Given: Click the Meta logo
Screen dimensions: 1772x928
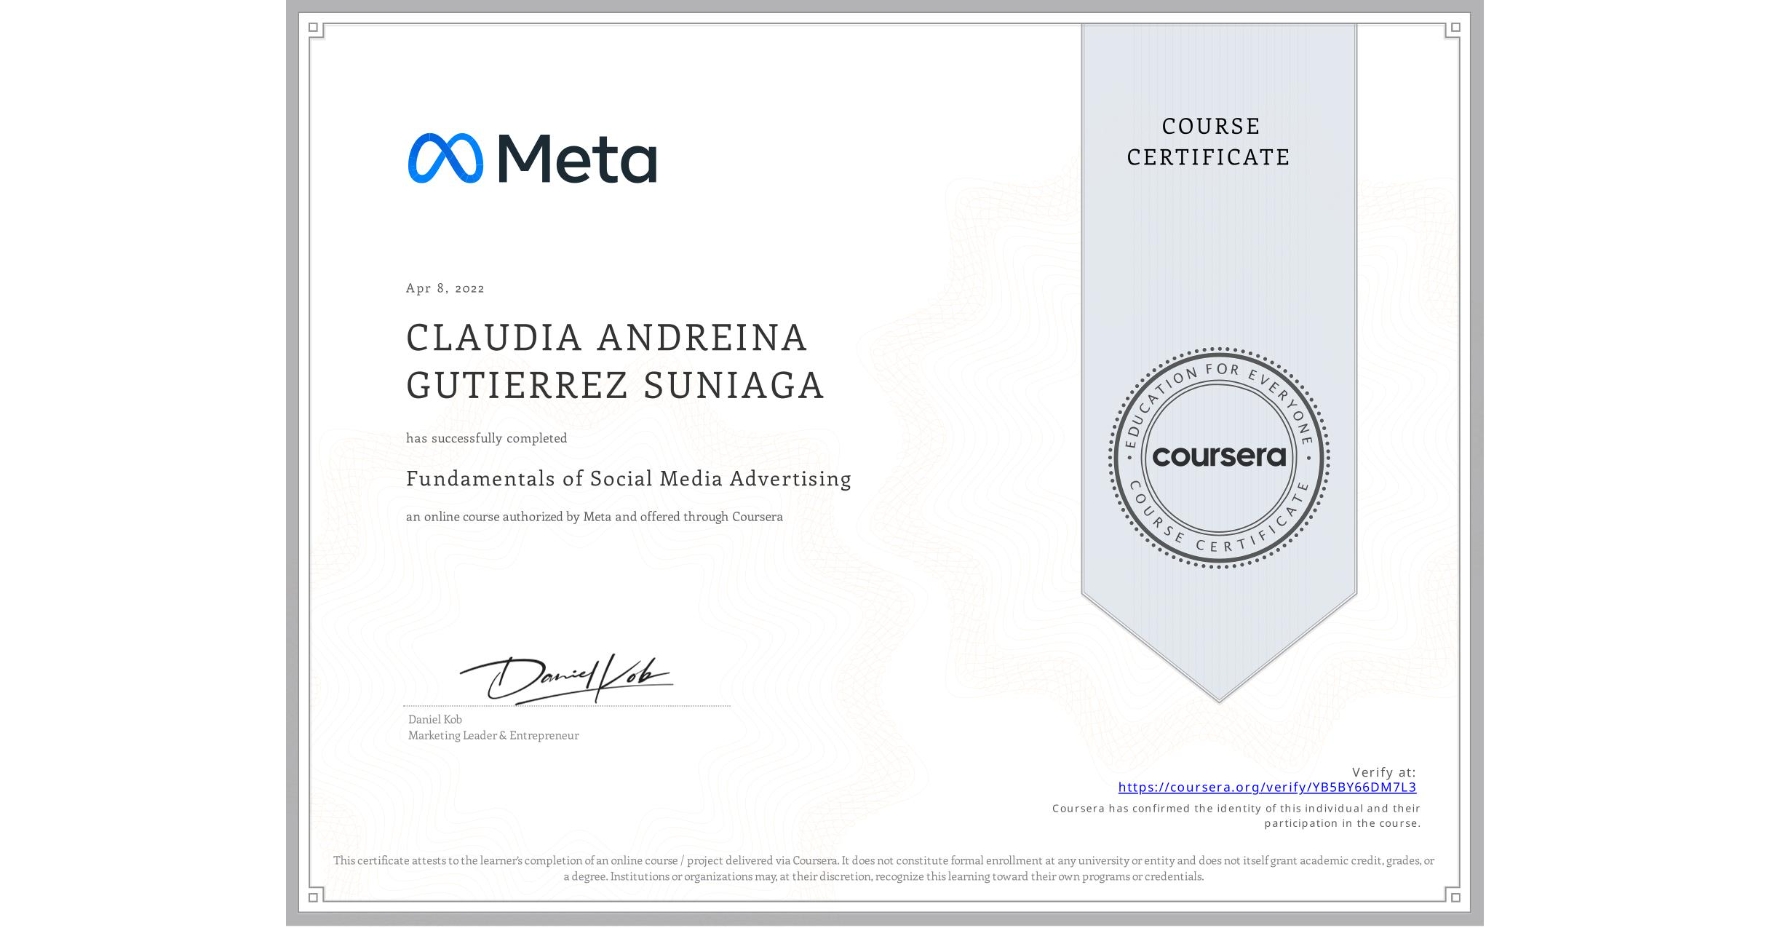Looking at the screenshot, I should click(532, 158).
